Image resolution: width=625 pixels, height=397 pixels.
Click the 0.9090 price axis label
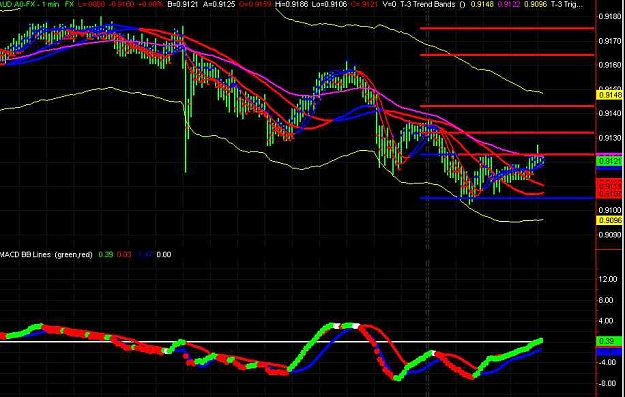(x=610, y=234)
